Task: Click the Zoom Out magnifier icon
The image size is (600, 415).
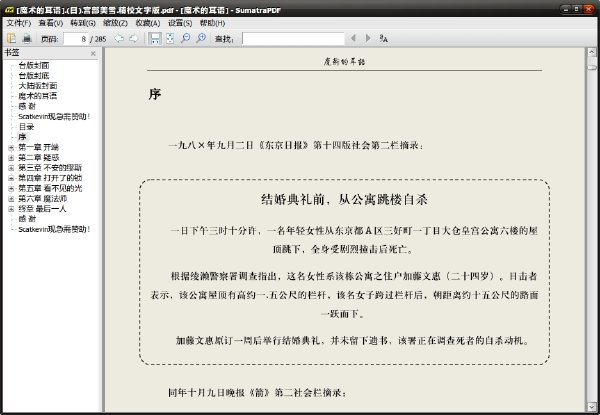Action: 186,38
